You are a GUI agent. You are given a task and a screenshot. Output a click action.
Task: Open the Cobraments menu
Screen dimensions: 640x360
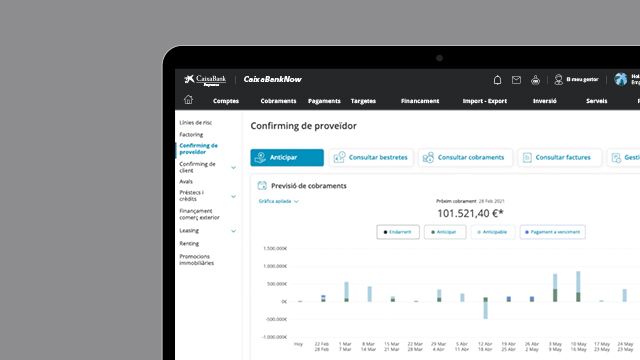(278, 101)
